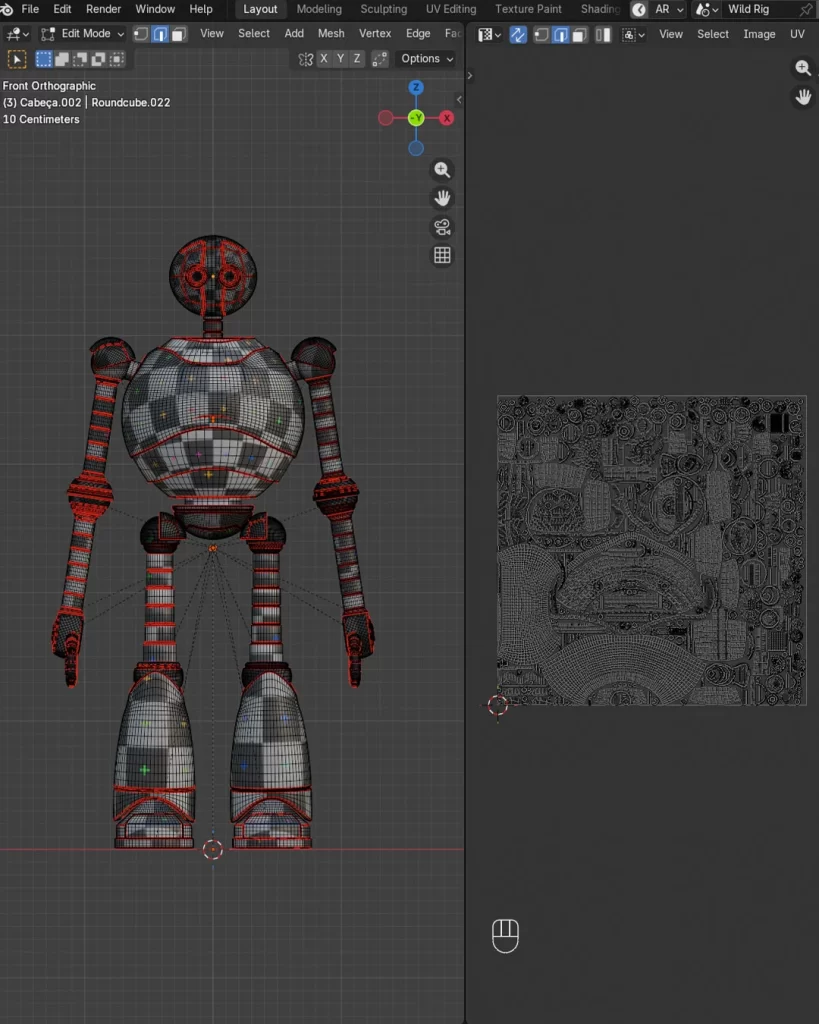The image size is (819, 1024).
Task: Expand the Options dropdown
Action: (426, 59)
